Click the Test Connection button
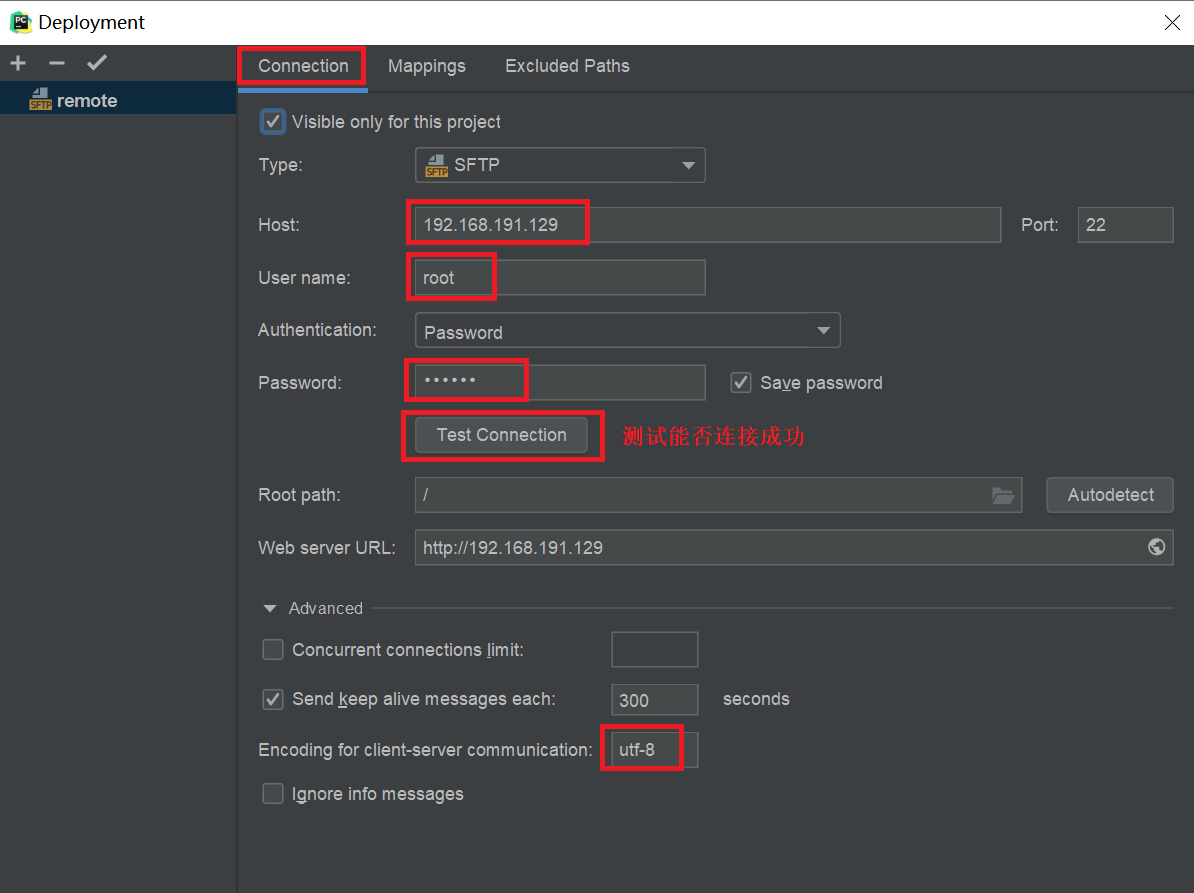Image resolution: width=1194 pixels, height=893 pixels. click(501, 435)
